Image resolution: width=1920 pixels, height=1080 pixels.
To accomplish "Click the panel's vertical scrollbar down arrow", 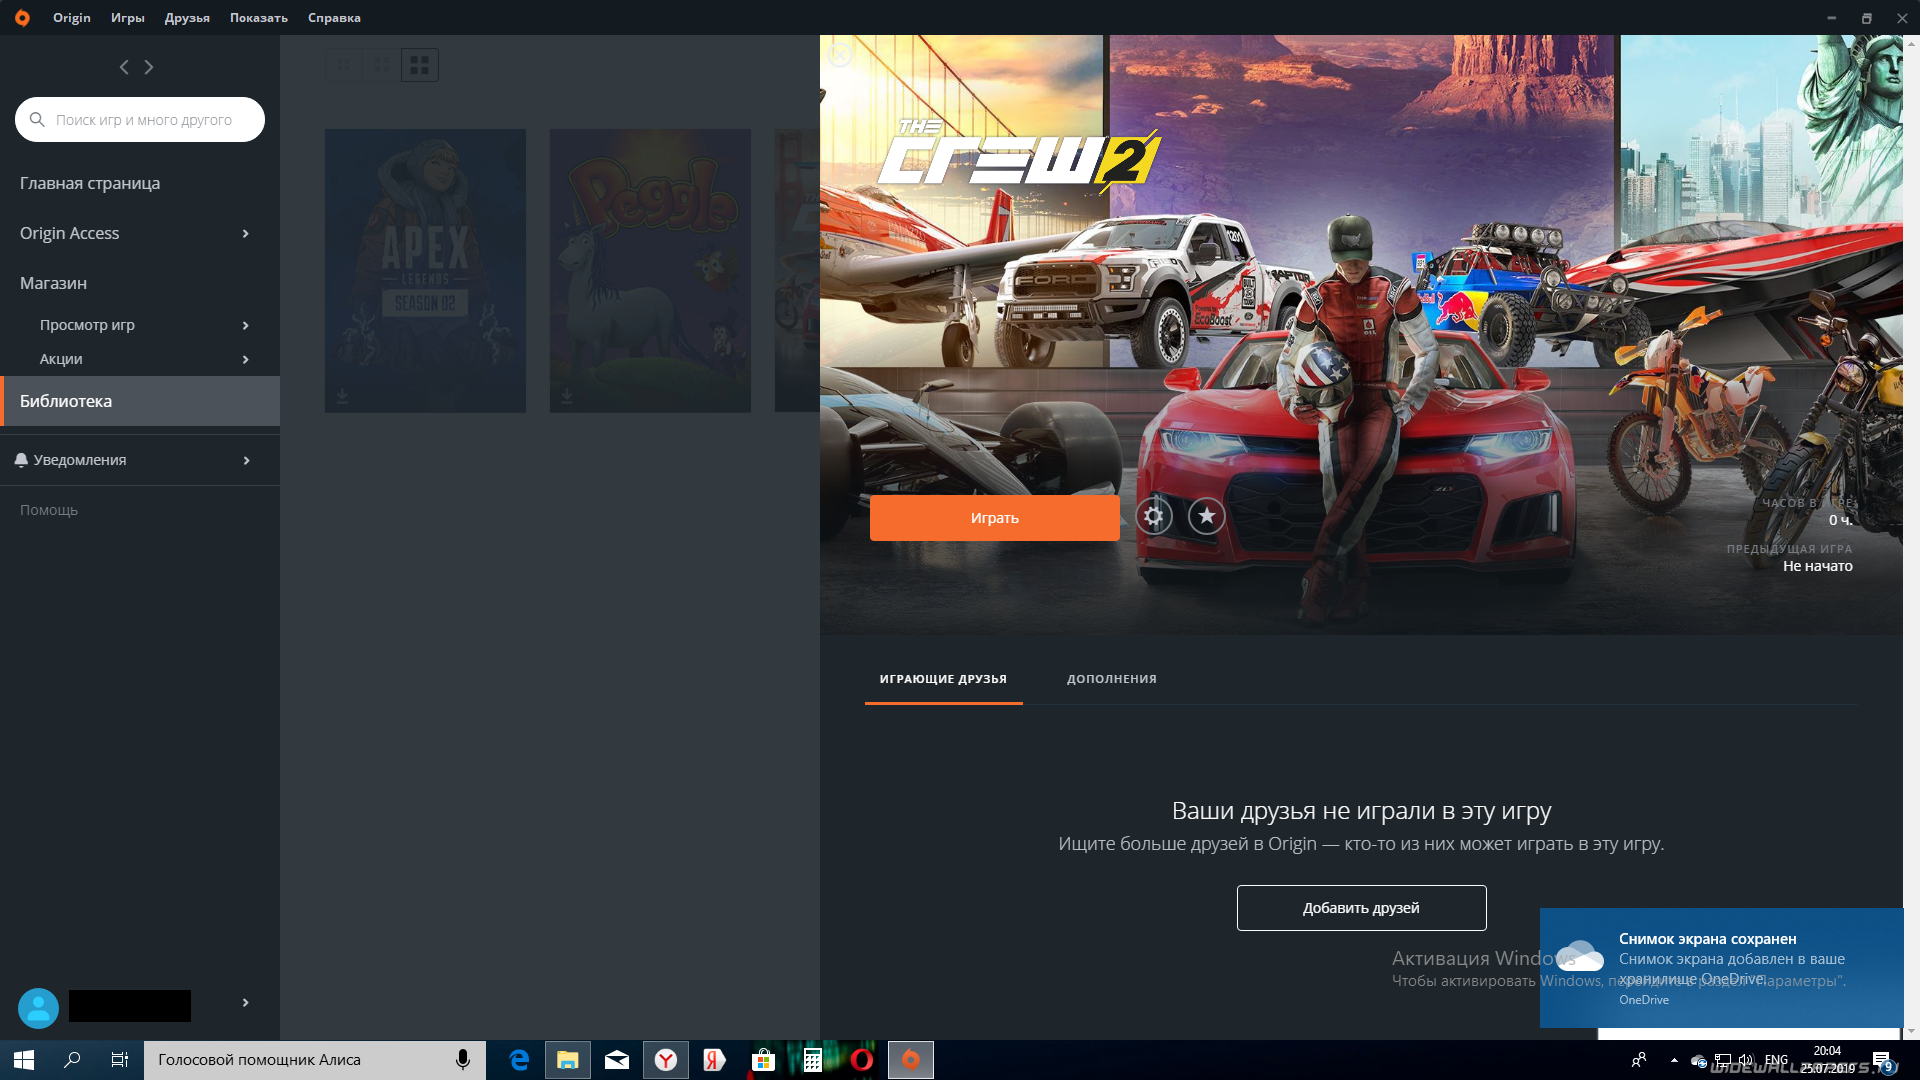I will [x=1911, y=1031].
